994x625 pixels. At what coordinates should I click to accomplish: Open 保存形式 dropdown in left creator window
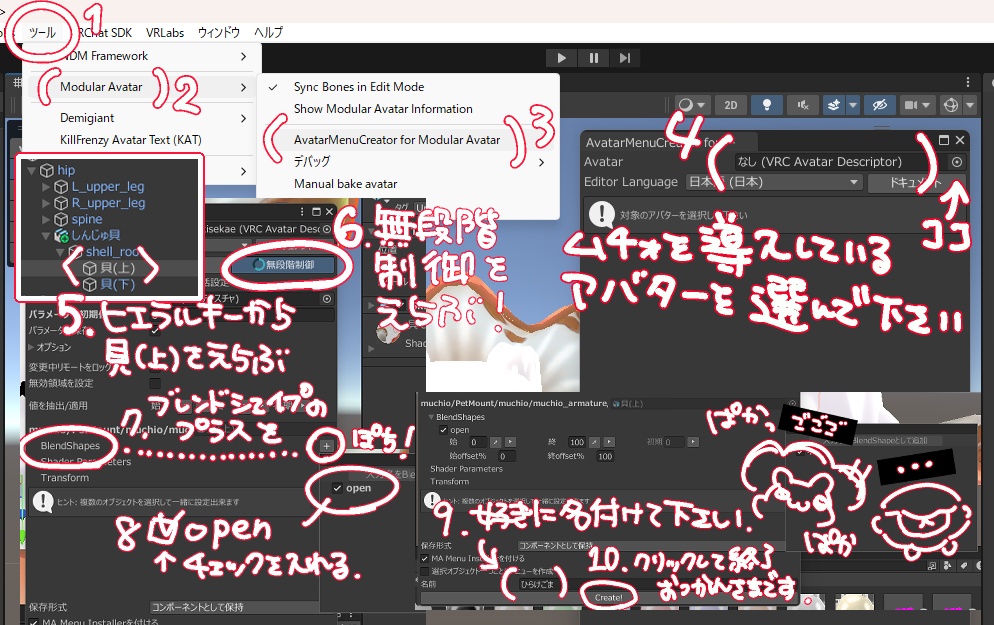235,607
